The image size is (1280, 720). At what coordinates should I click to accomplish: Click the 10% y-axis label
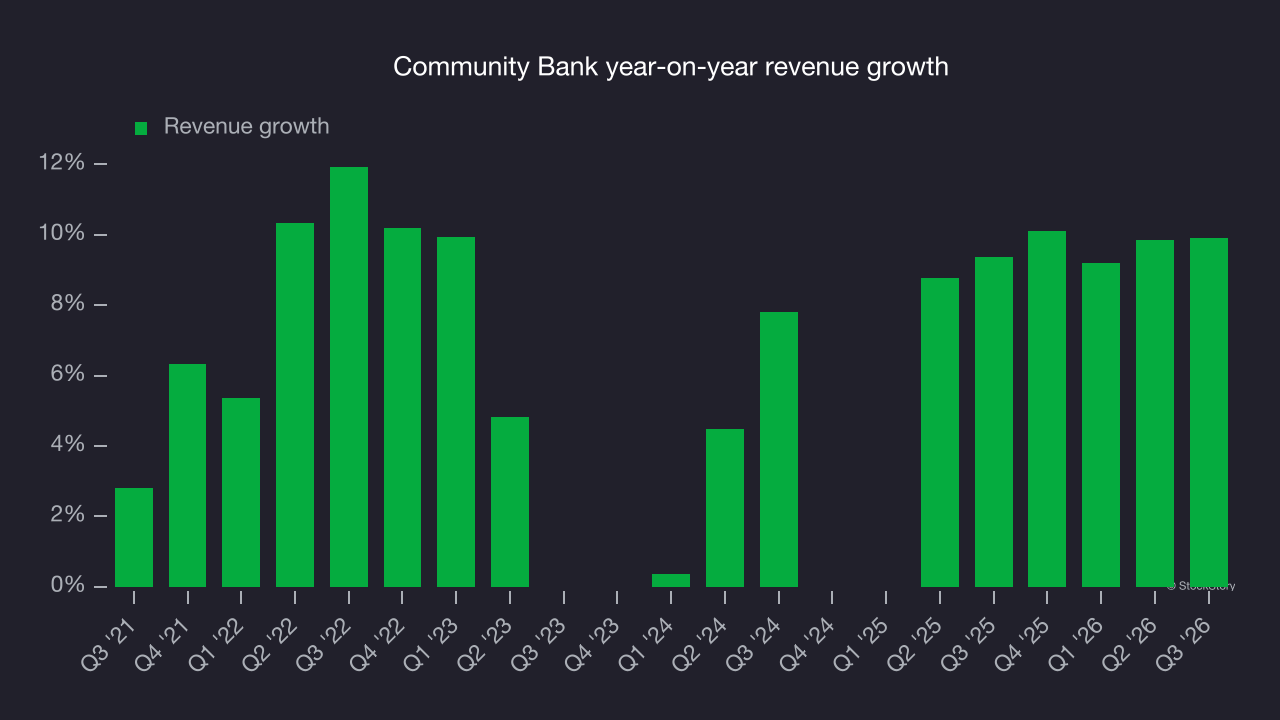(x=60, y=233)
